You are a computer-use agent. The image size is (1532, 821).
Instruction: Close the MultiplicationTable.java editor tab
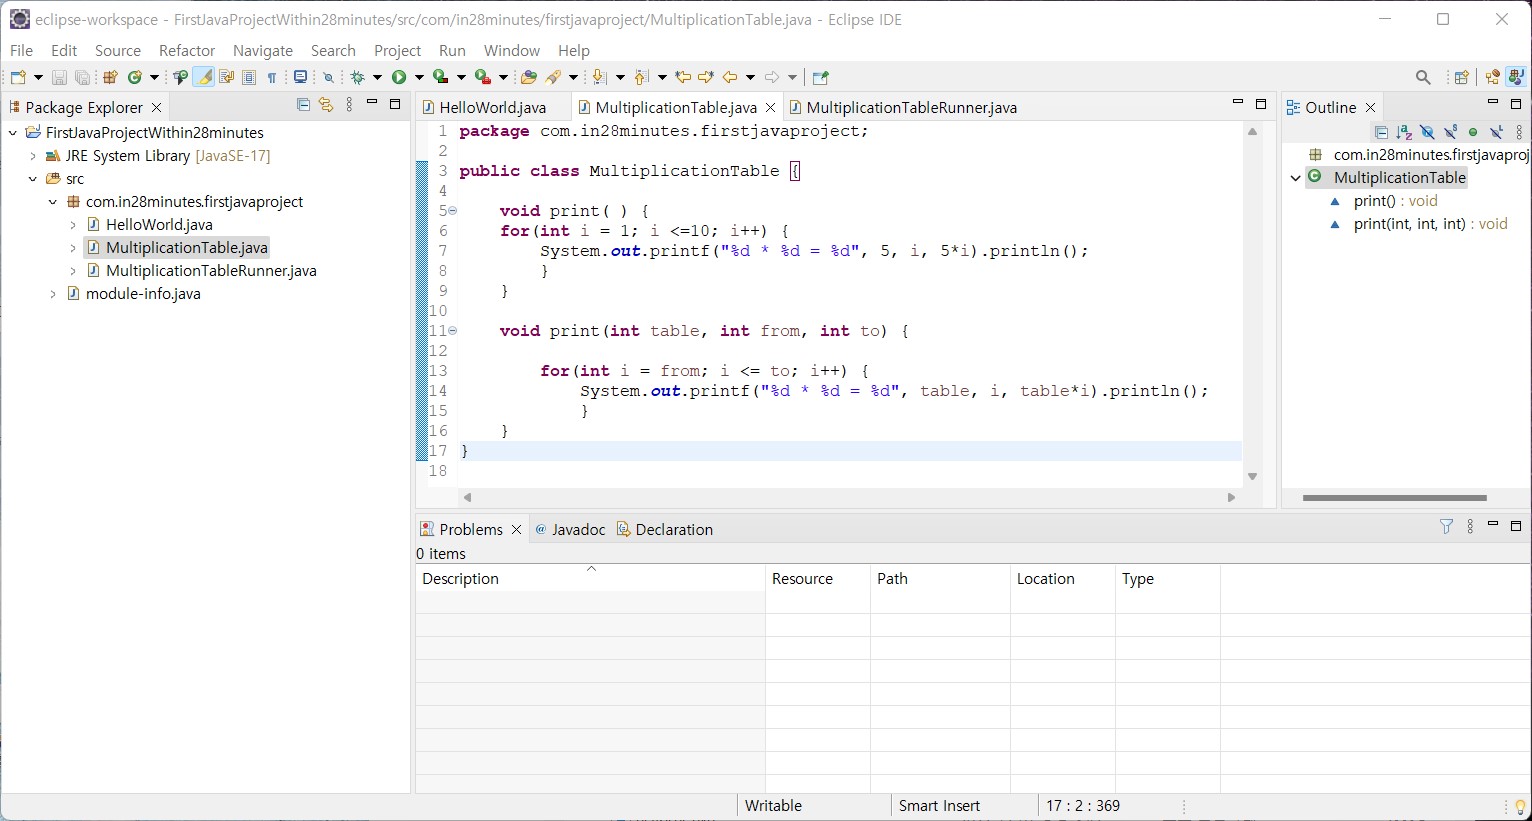click(770, 107)
